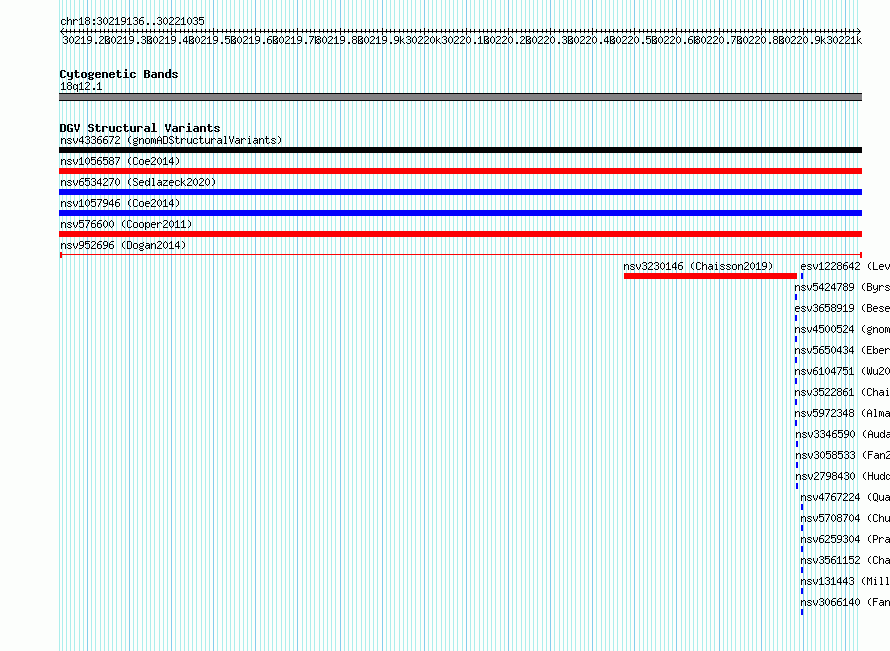Open the nsv3561152 variant label
890x651 pixels.
[845, 560]
